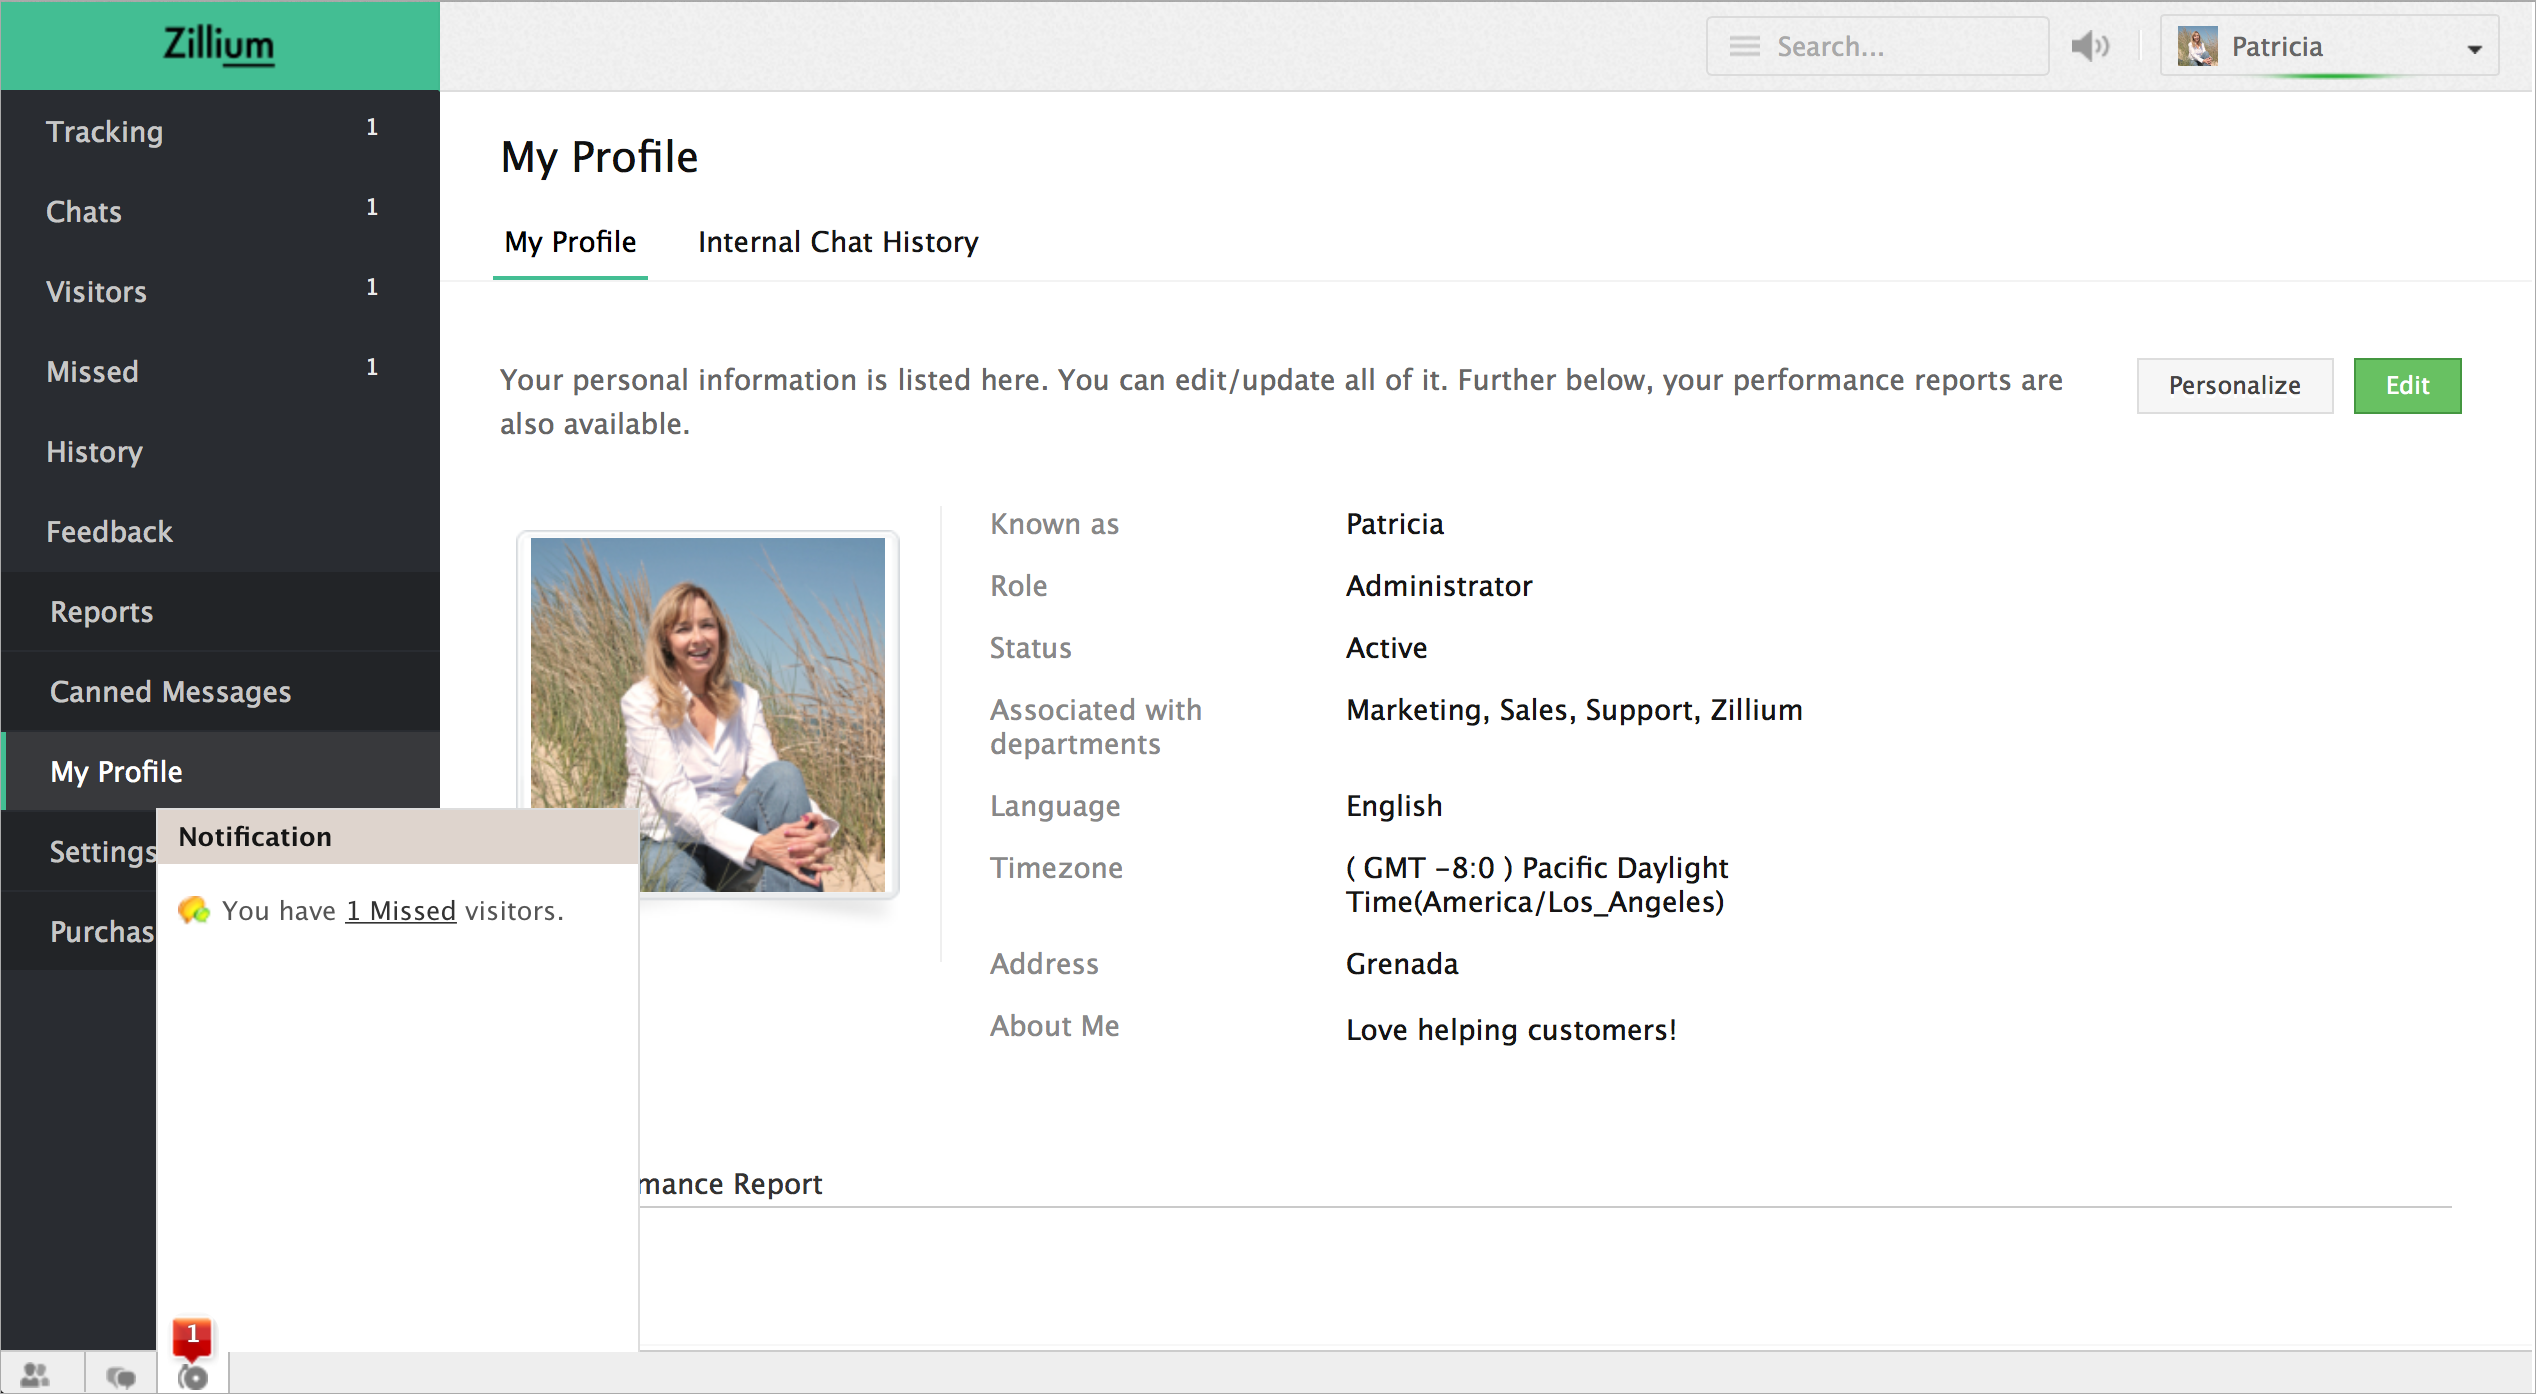Click the notification alarm icon
2536x1394 pixels.
193,1377
